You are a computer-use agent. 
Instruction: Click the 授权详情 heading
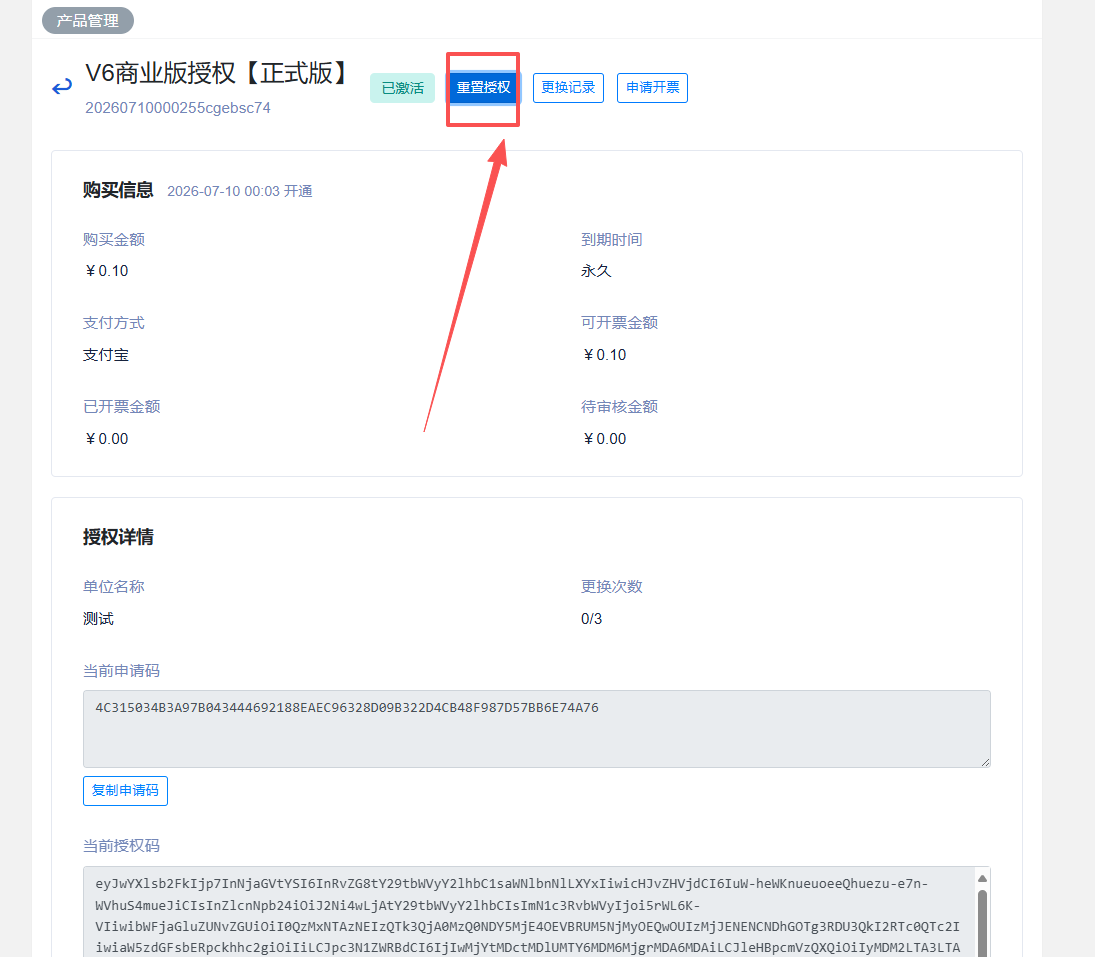click(118, 537)
